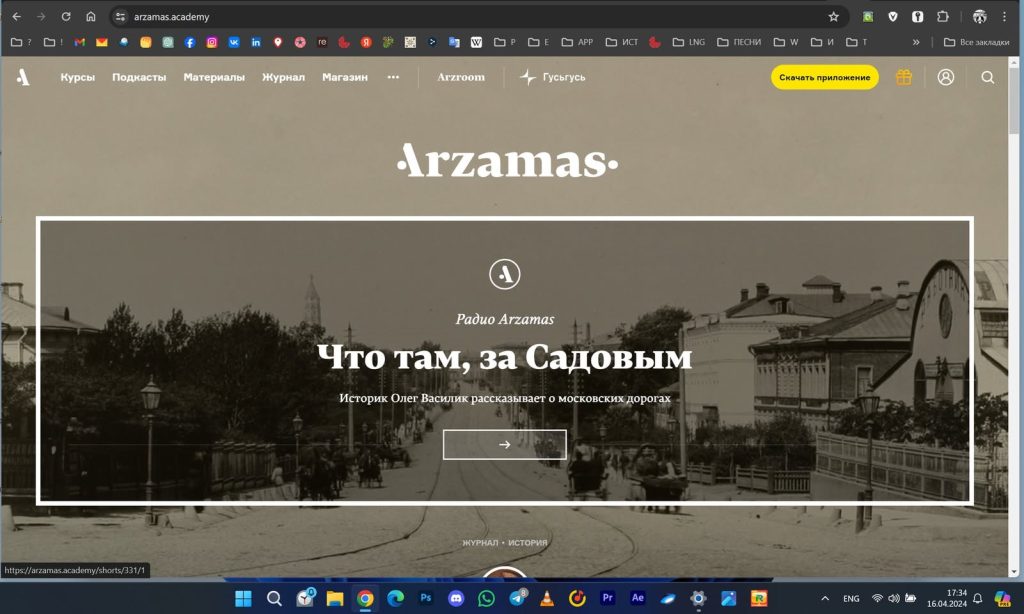Click the site search magnifier icon
The image size is (1024, 614).
click(x=987, y=77)
